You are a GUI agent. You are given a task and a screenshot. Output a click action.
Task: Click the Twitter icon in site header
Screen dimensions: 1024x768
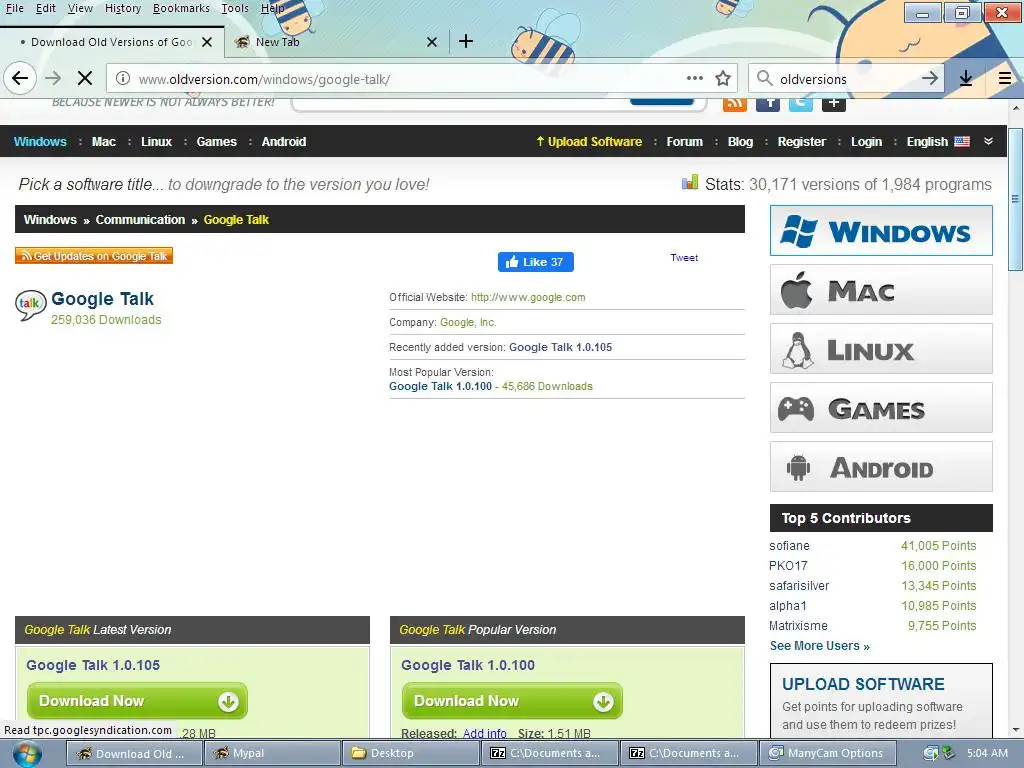coord(801,103)
